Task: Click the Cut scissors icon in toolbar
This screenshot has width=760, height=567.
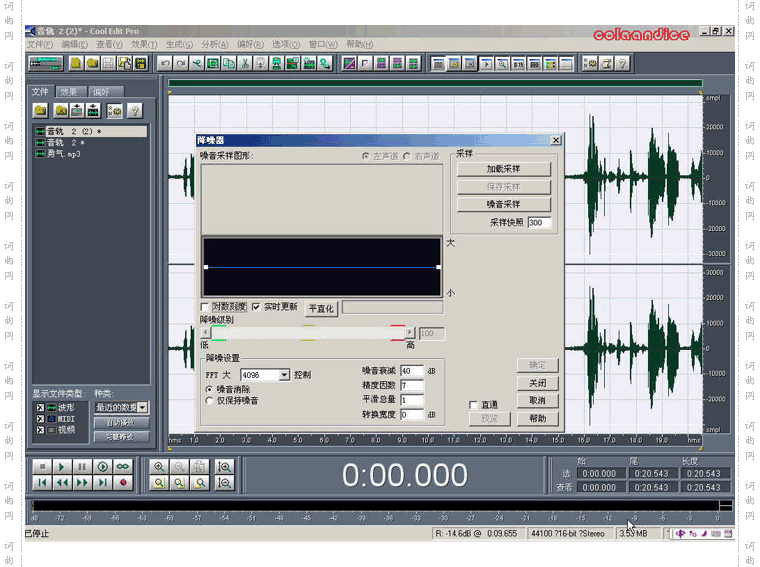Action: click(x=245, y=63)
